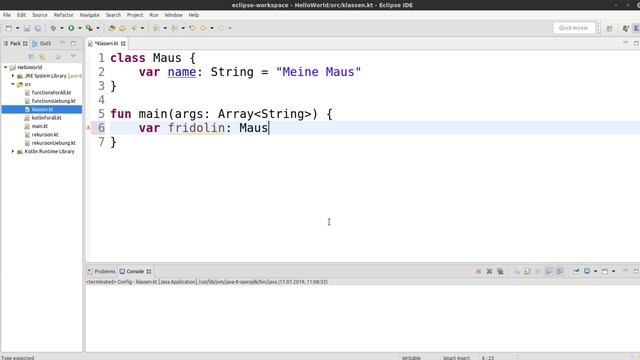This screenshot has width=640, height=360.
Task: Click the Open Console icon
Action: coord(605,271)
